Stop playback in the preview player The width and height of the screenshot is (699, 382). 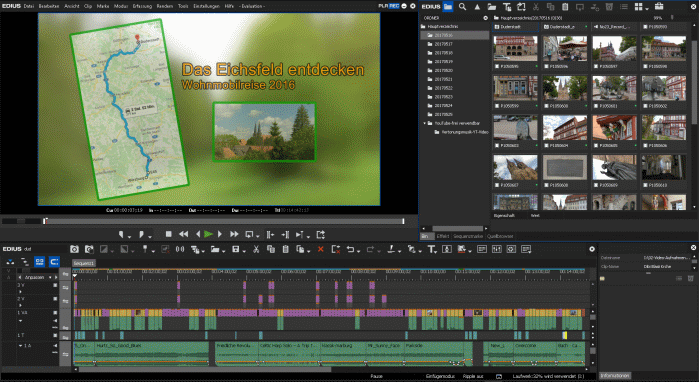pyautogui.click(x=169, y=234)
